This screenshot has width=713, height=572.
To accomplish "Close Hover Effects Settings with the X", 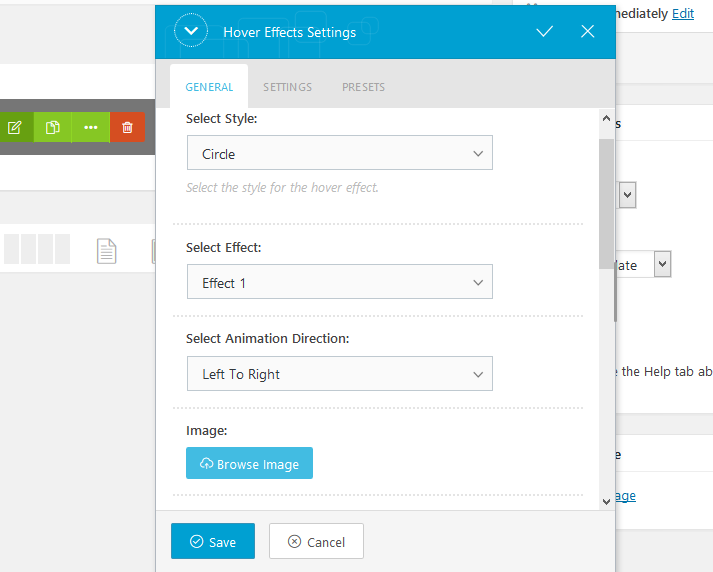I will [x=587, y=31].
